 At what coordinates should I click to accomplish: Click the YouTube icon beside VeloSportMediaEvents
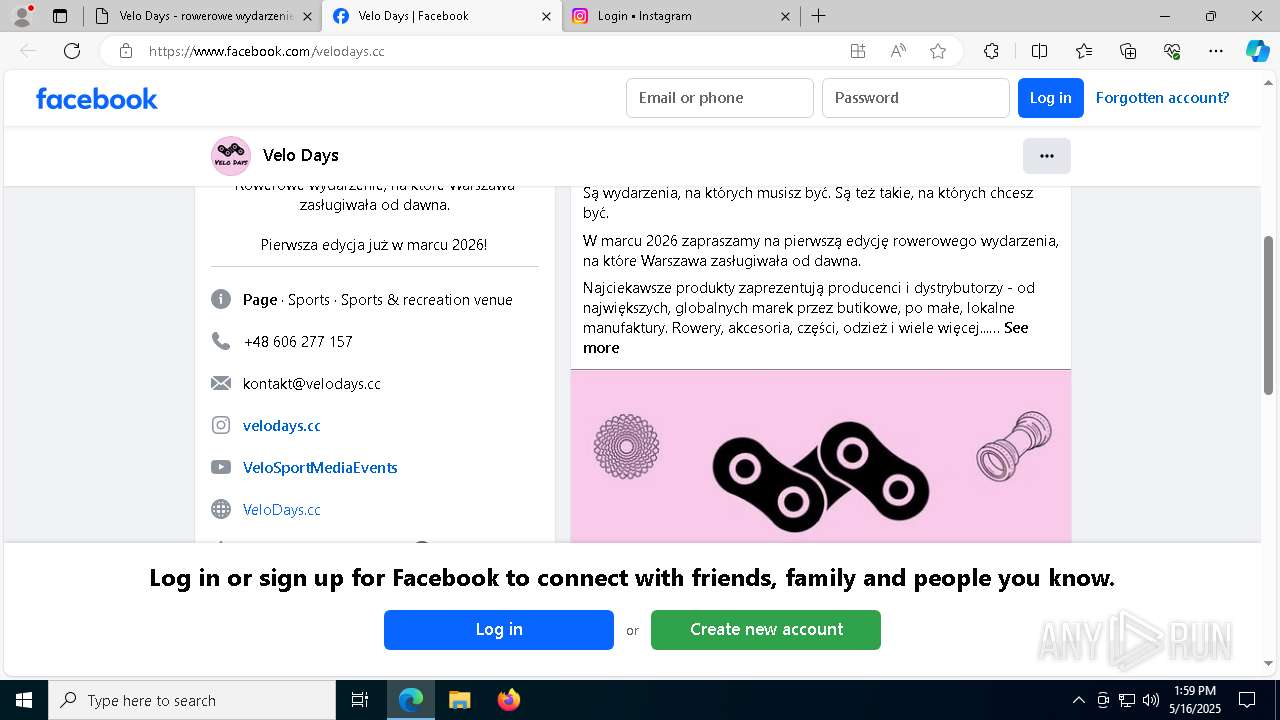tap(221, 467)
